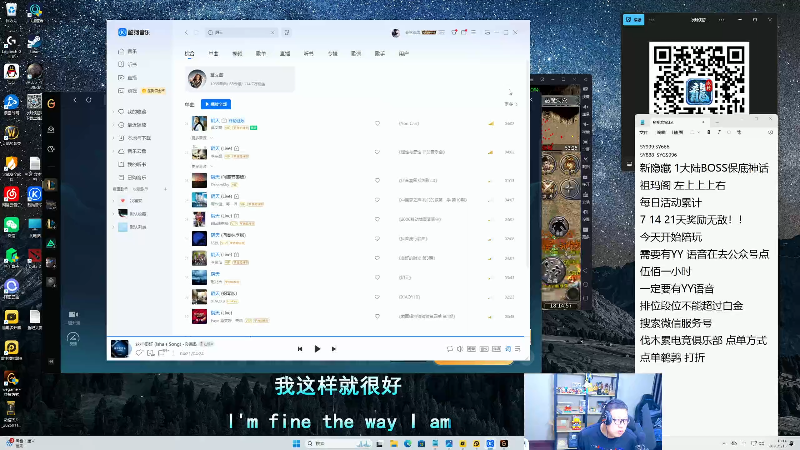The width and height of the screenshot is (800, 450).
Task: Play the previous track in Kugou player
Action: (299, 349)
